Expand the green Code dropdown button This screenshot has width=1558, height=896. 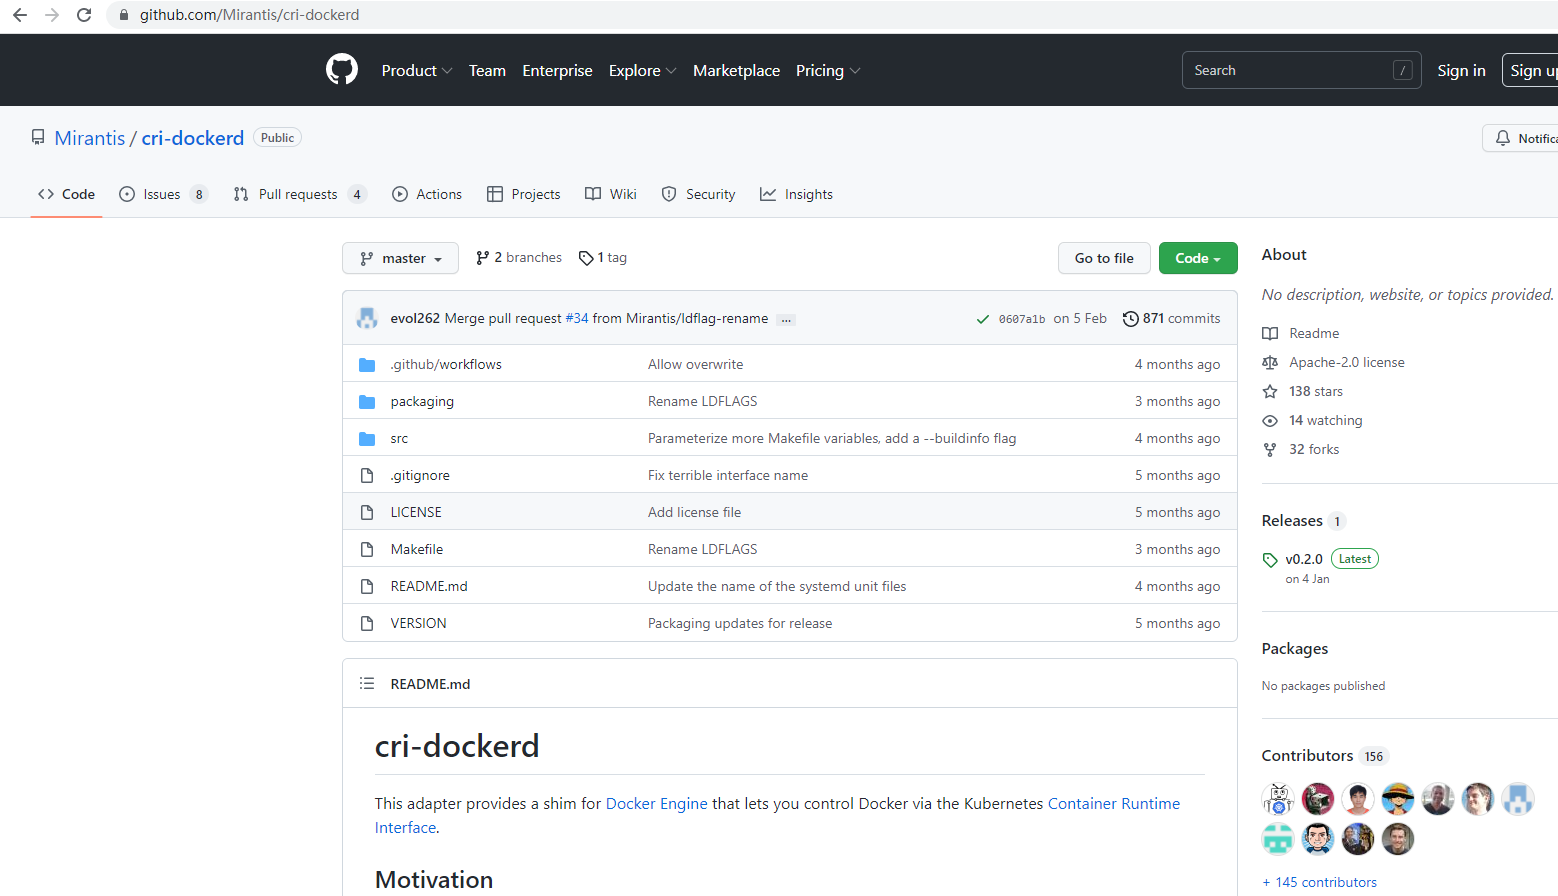[1198, 258]
